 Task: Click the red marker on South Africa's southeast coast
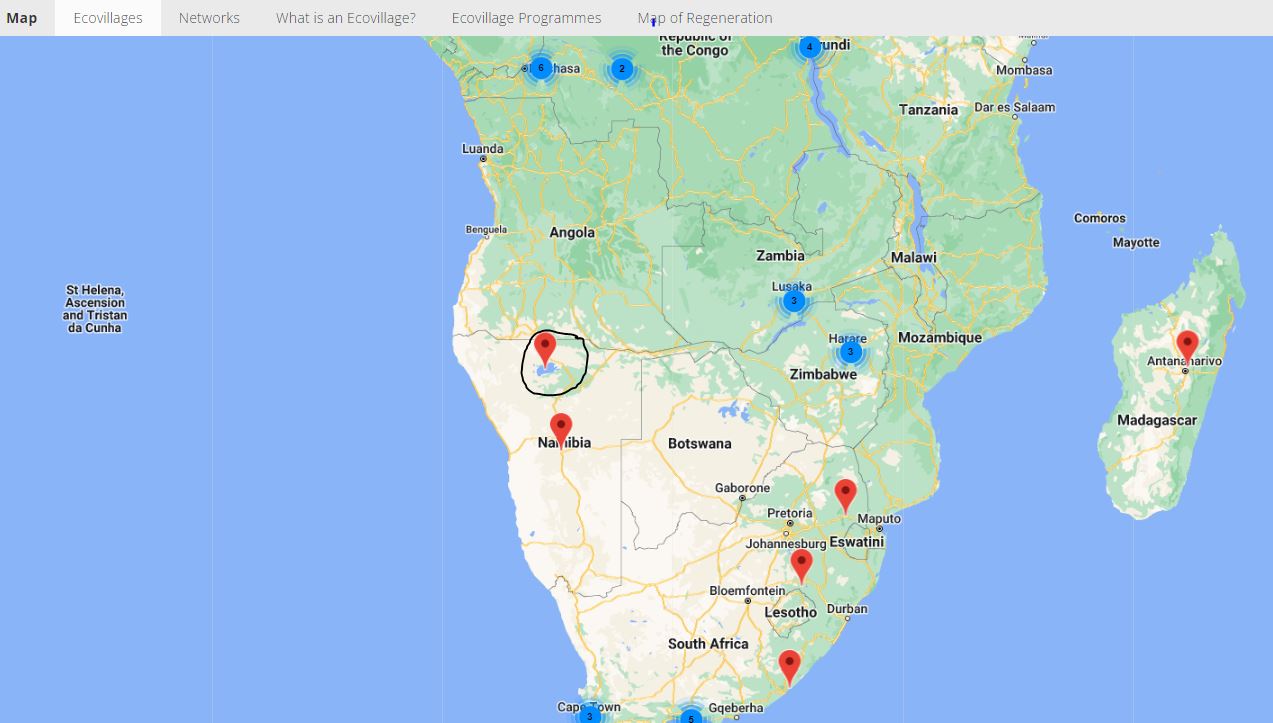(790, 665)
